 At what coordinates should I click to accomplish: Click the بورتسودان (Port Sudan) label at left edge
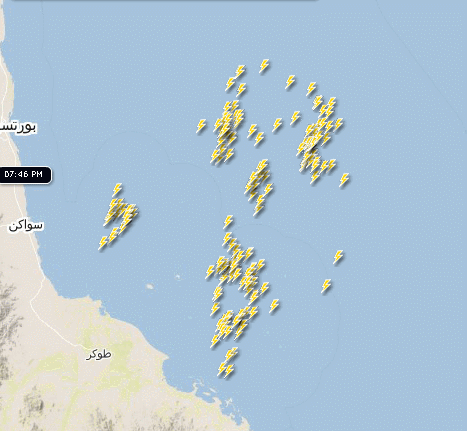point(17,126)
